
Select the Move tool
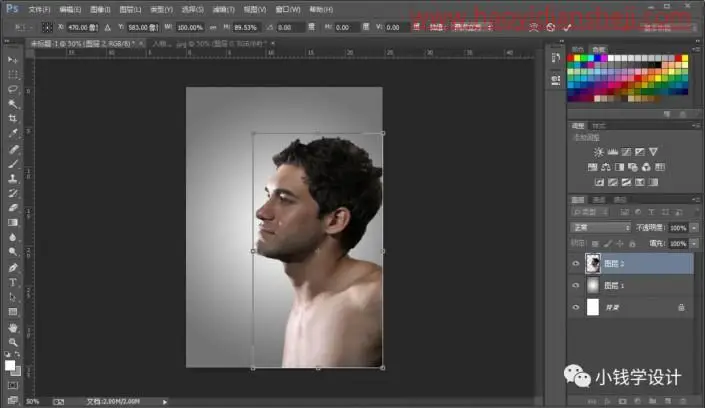[13, 60]
